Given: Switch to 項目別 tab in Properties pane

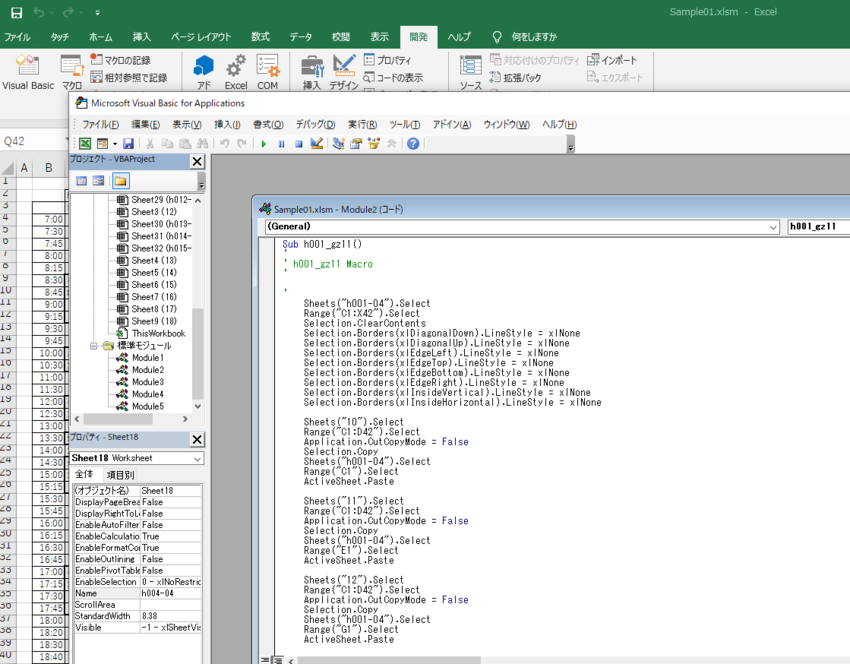Looking at the screenshot, I should (120, 475).
